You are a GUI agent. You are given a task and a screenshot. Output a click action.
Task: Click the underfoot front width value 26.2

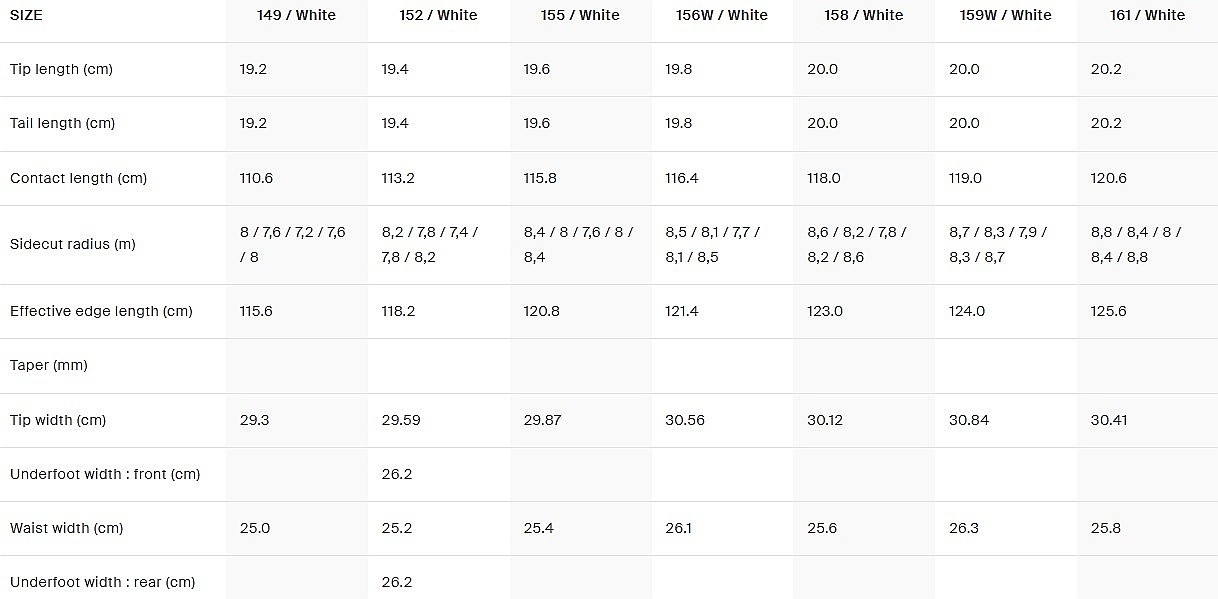(397, 474)
